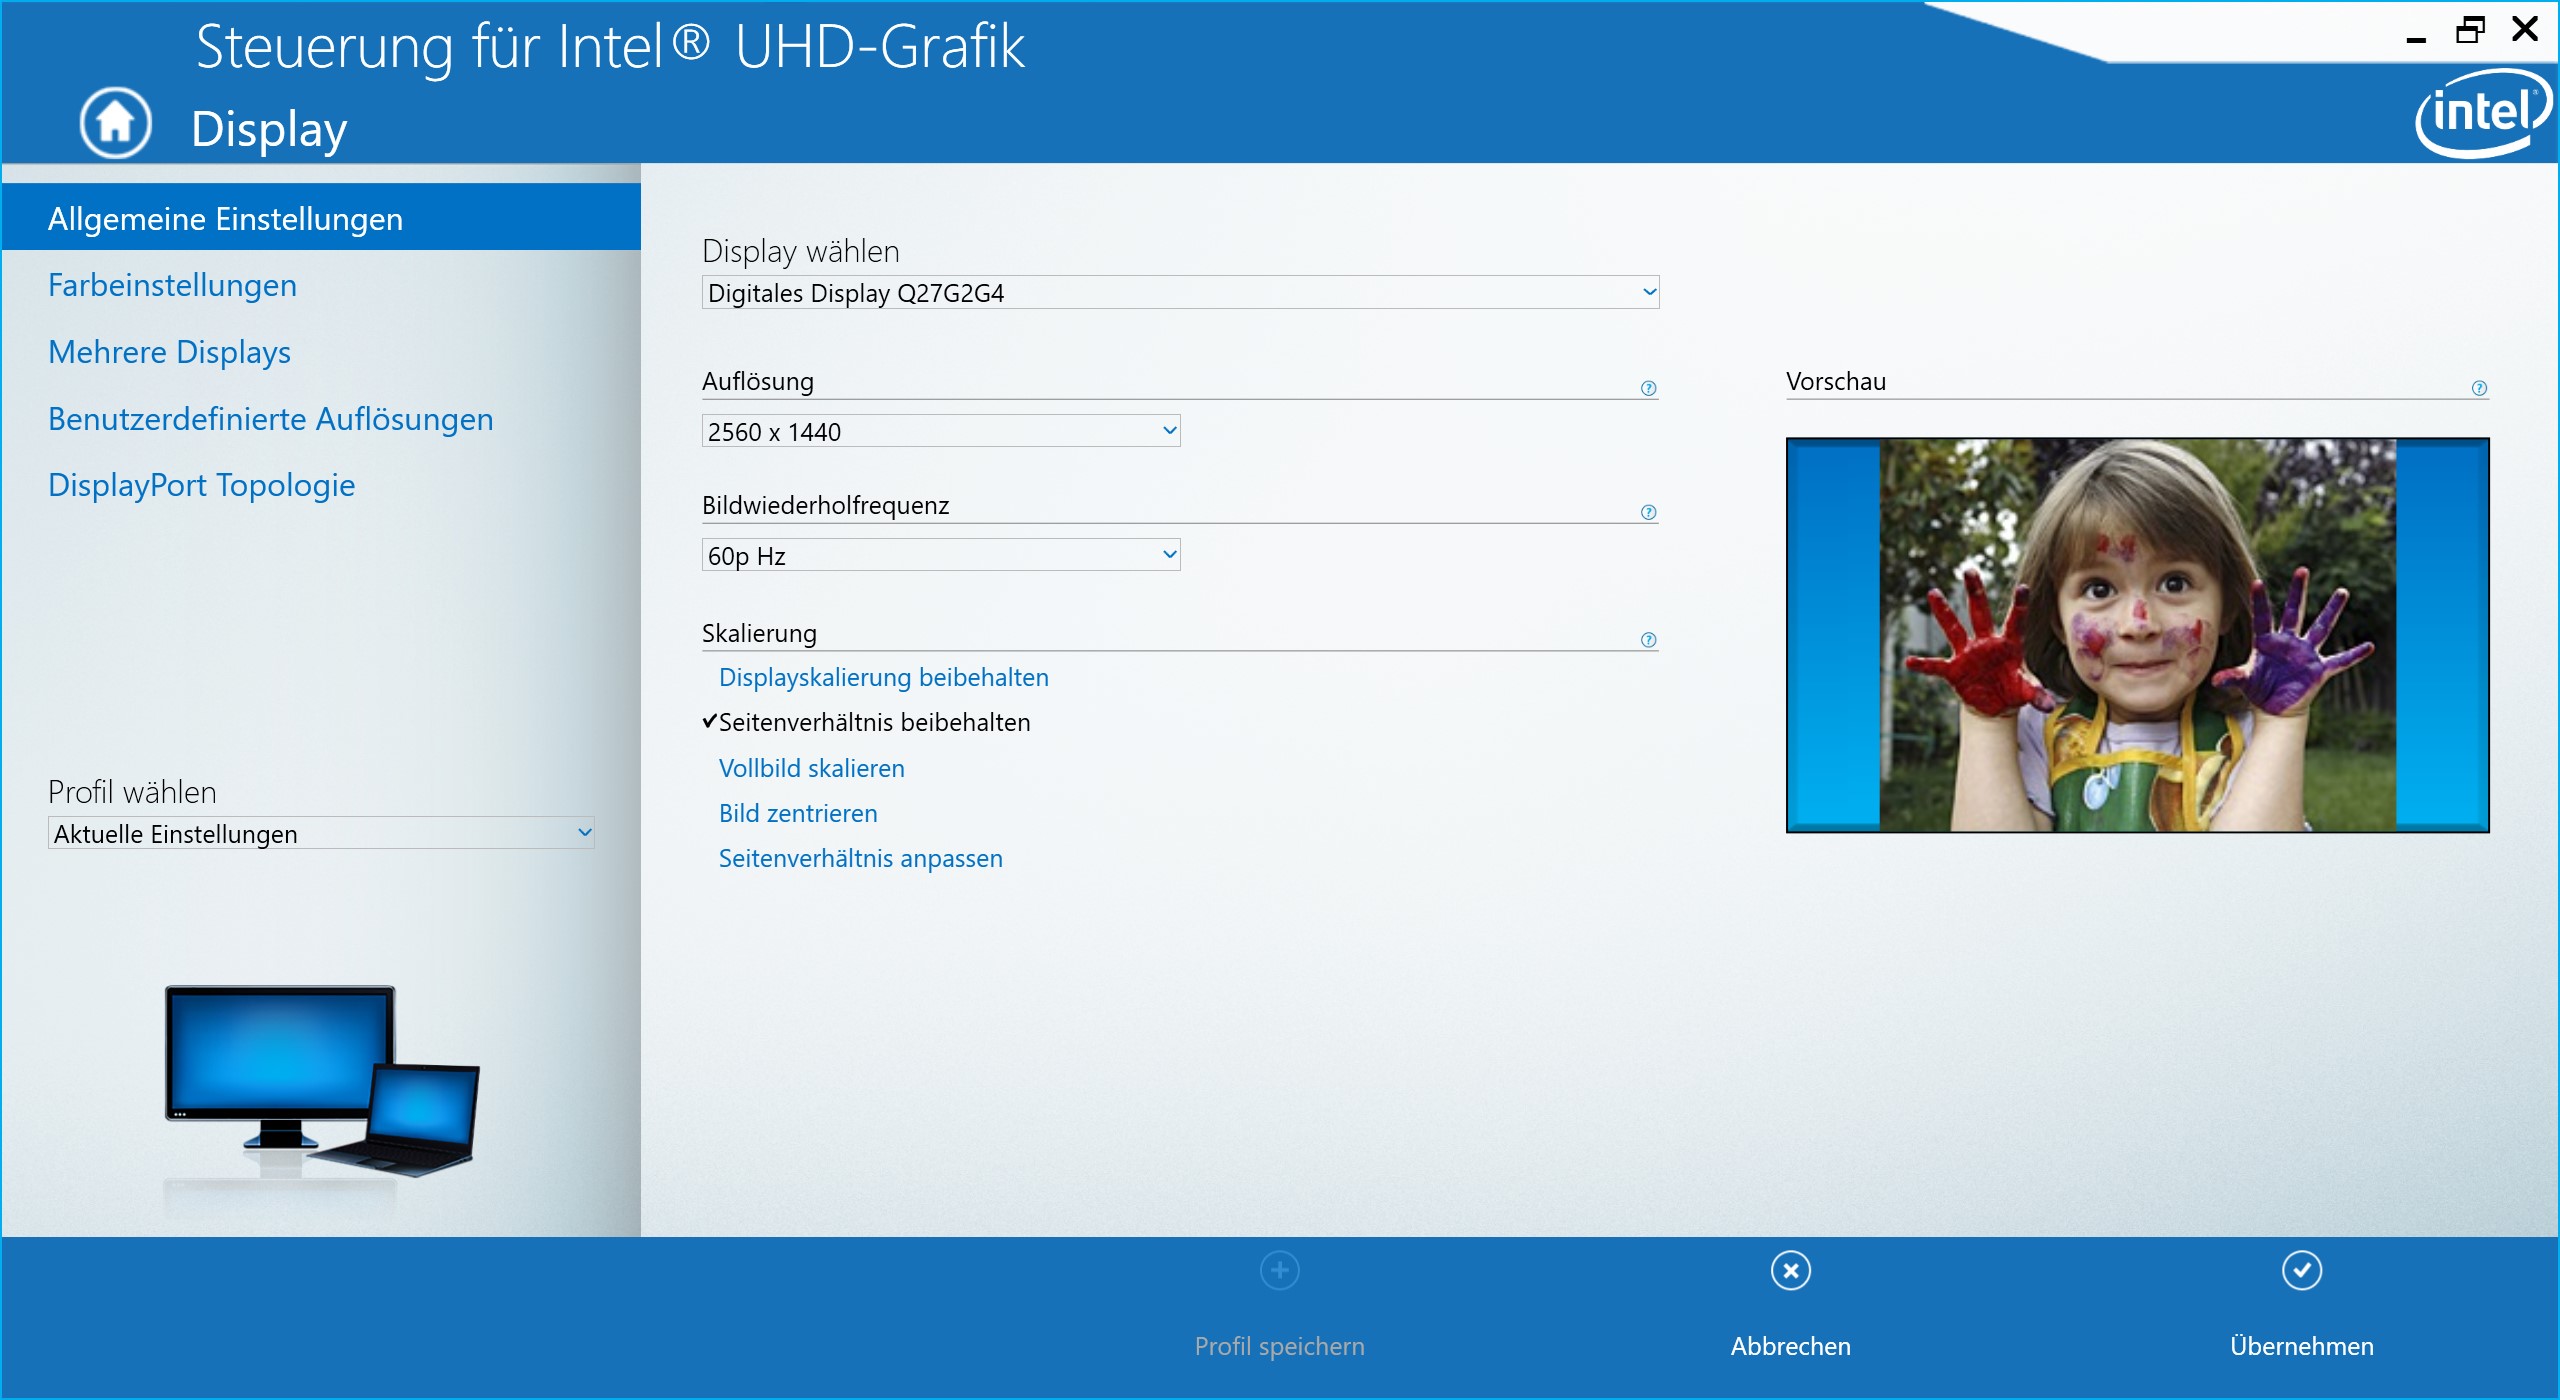Click the Abbrechen X circle icon
This screenshot has width=2560, height=1400.
point(1790,1271)
